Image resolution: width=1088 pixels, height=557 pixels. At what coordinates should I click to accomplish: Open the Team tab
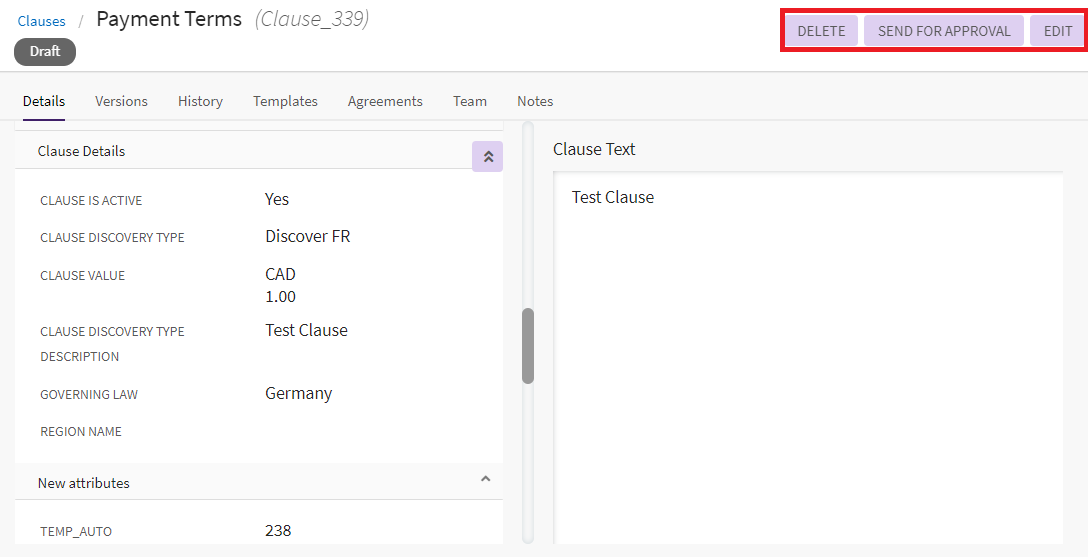click(x=469, y=101)
